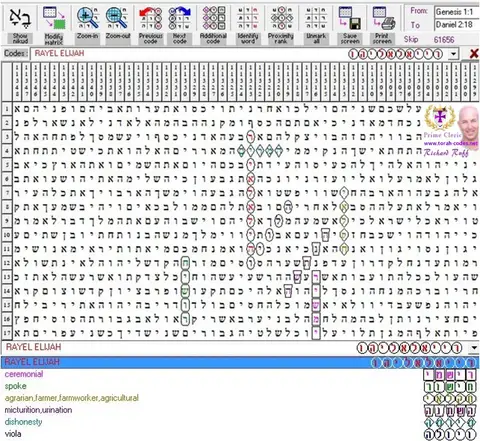The height and width of the screenshot is (441, 480).
Task: Click matrix row number 17 header
Action: (6, 333)
